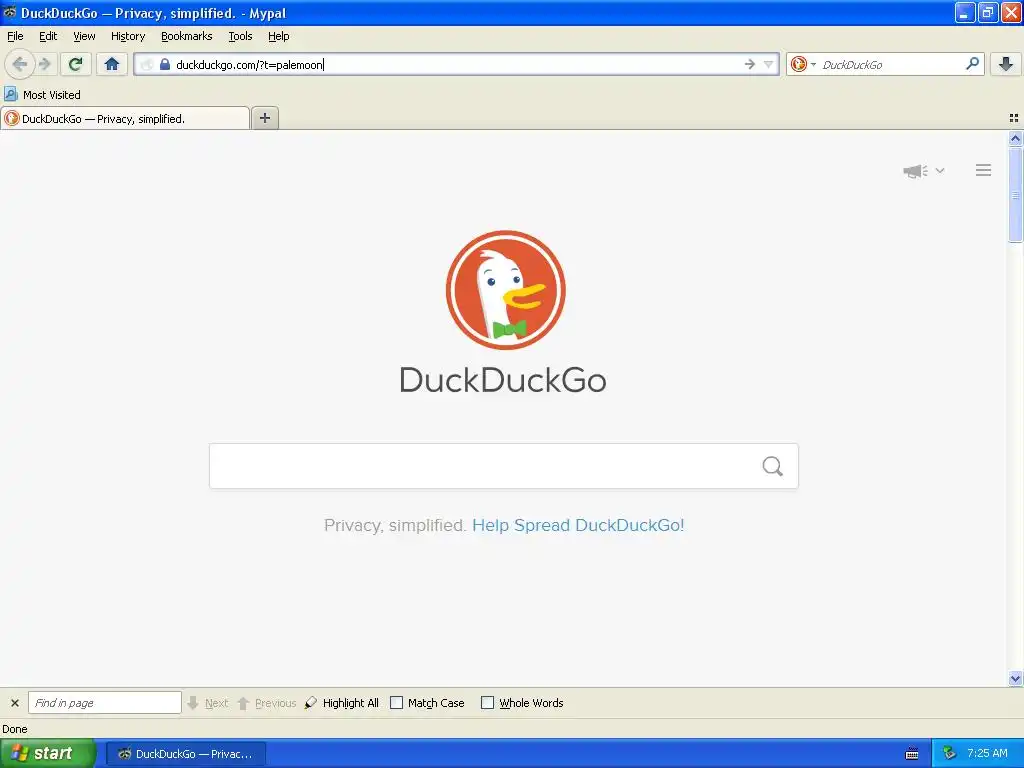This screenshot has height=768, width=1024.
Task: Enable the Whole Words checkbox
Action: (x=487, y=703)
